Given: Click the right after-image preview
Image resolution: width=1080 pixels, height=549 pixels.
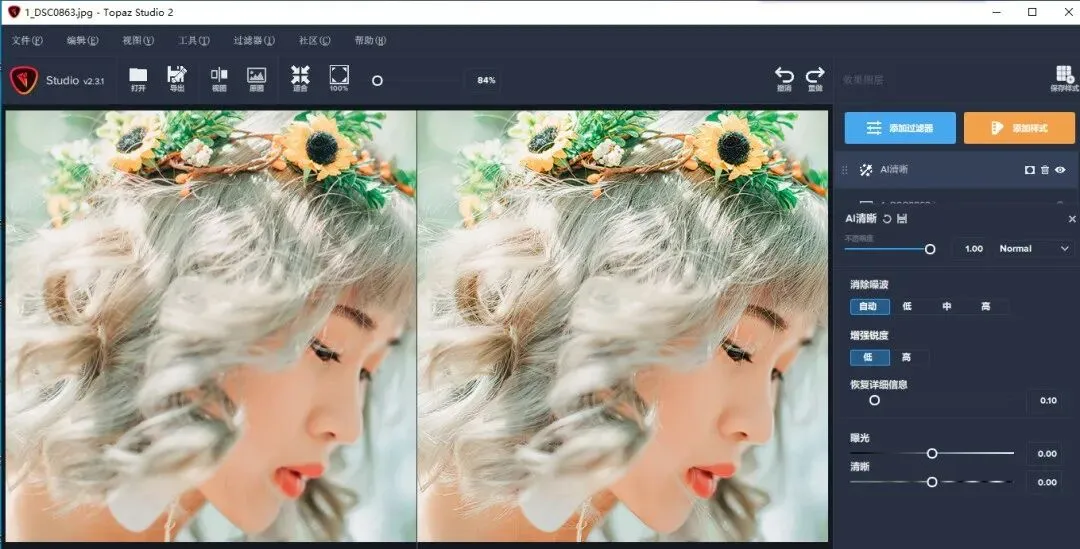Looking at the screenshot, I should (623, 326).
